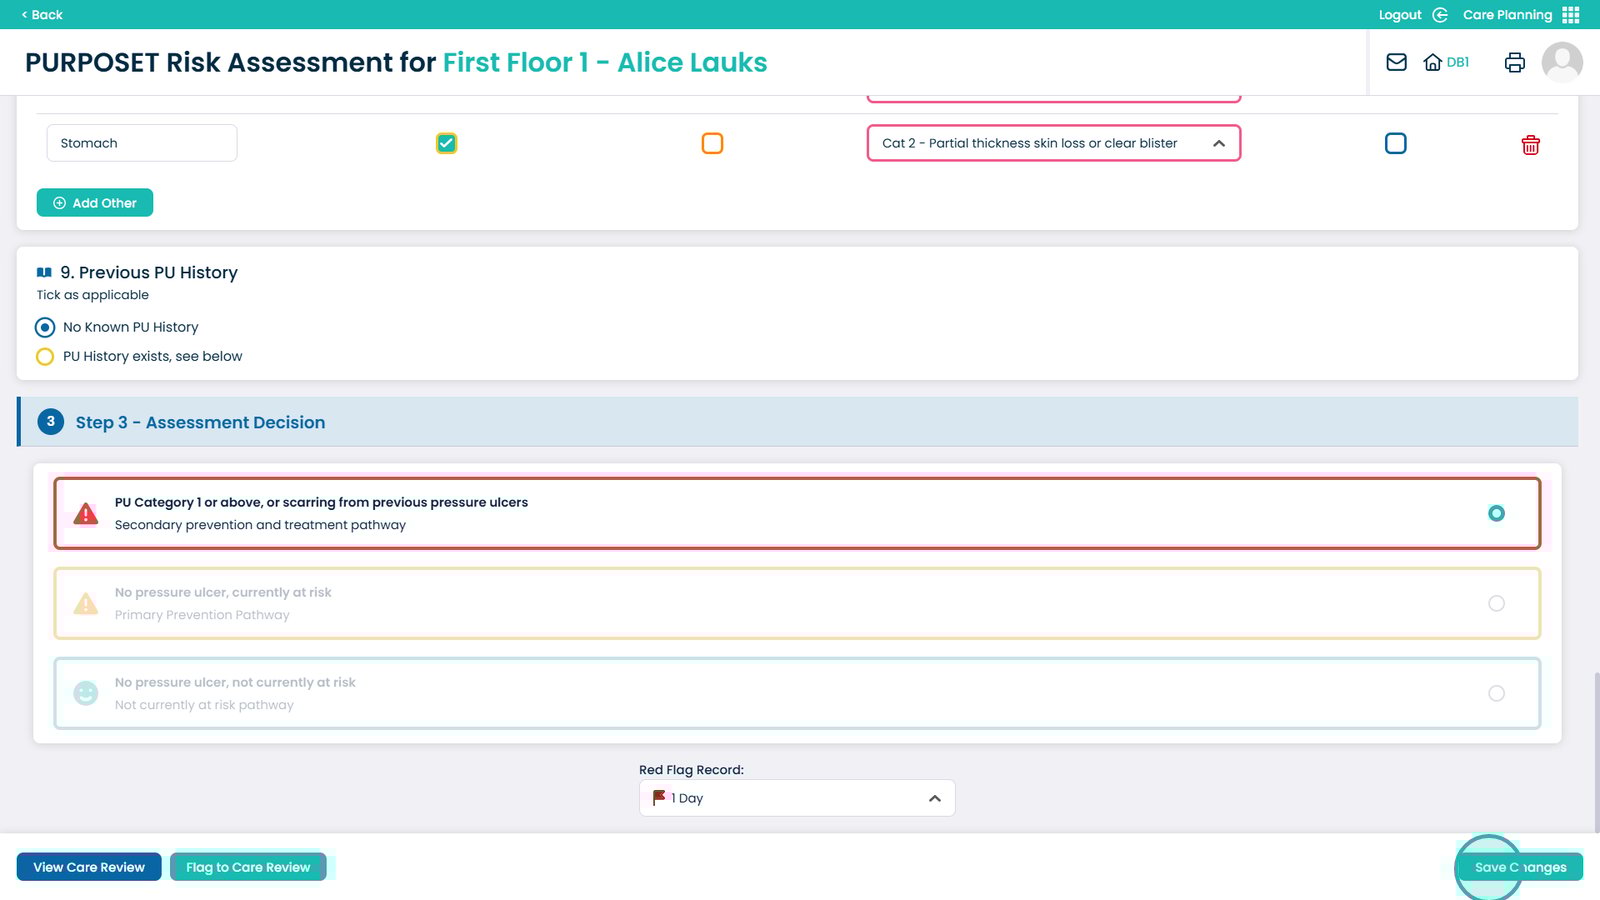Click into the Stomach text field
This screenshot has width=1600, height=900.
(x=141, y=143)
